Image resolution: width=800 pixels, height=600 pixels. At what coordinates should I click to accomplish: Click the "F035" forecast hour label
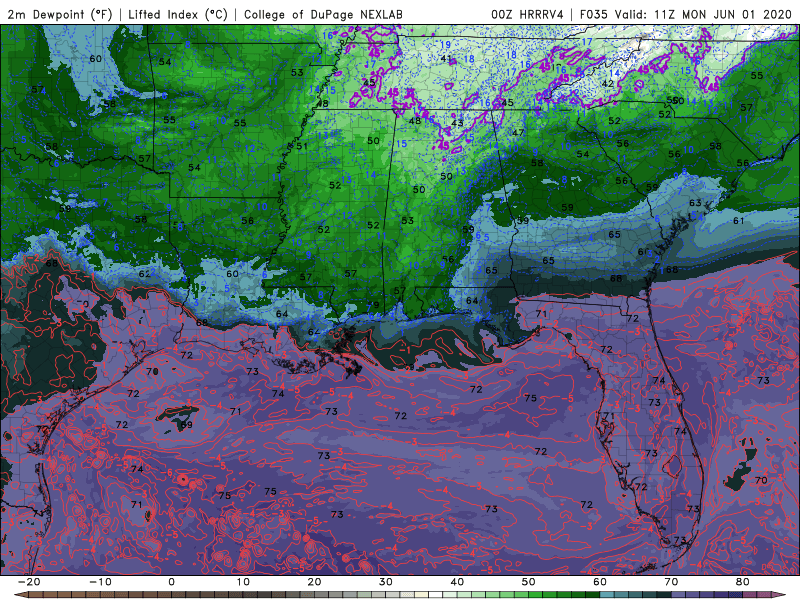pos(593,14)
